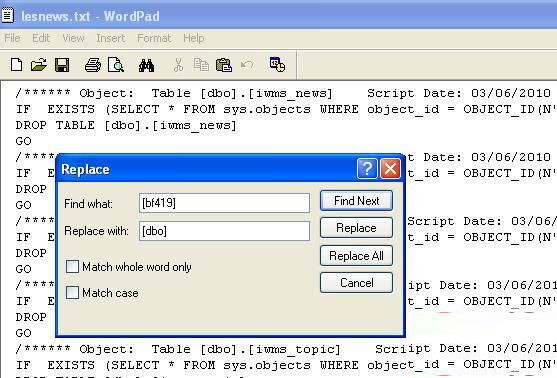Click the binoculars Find icon
557x378 pixels.
[x=146, y=65]
